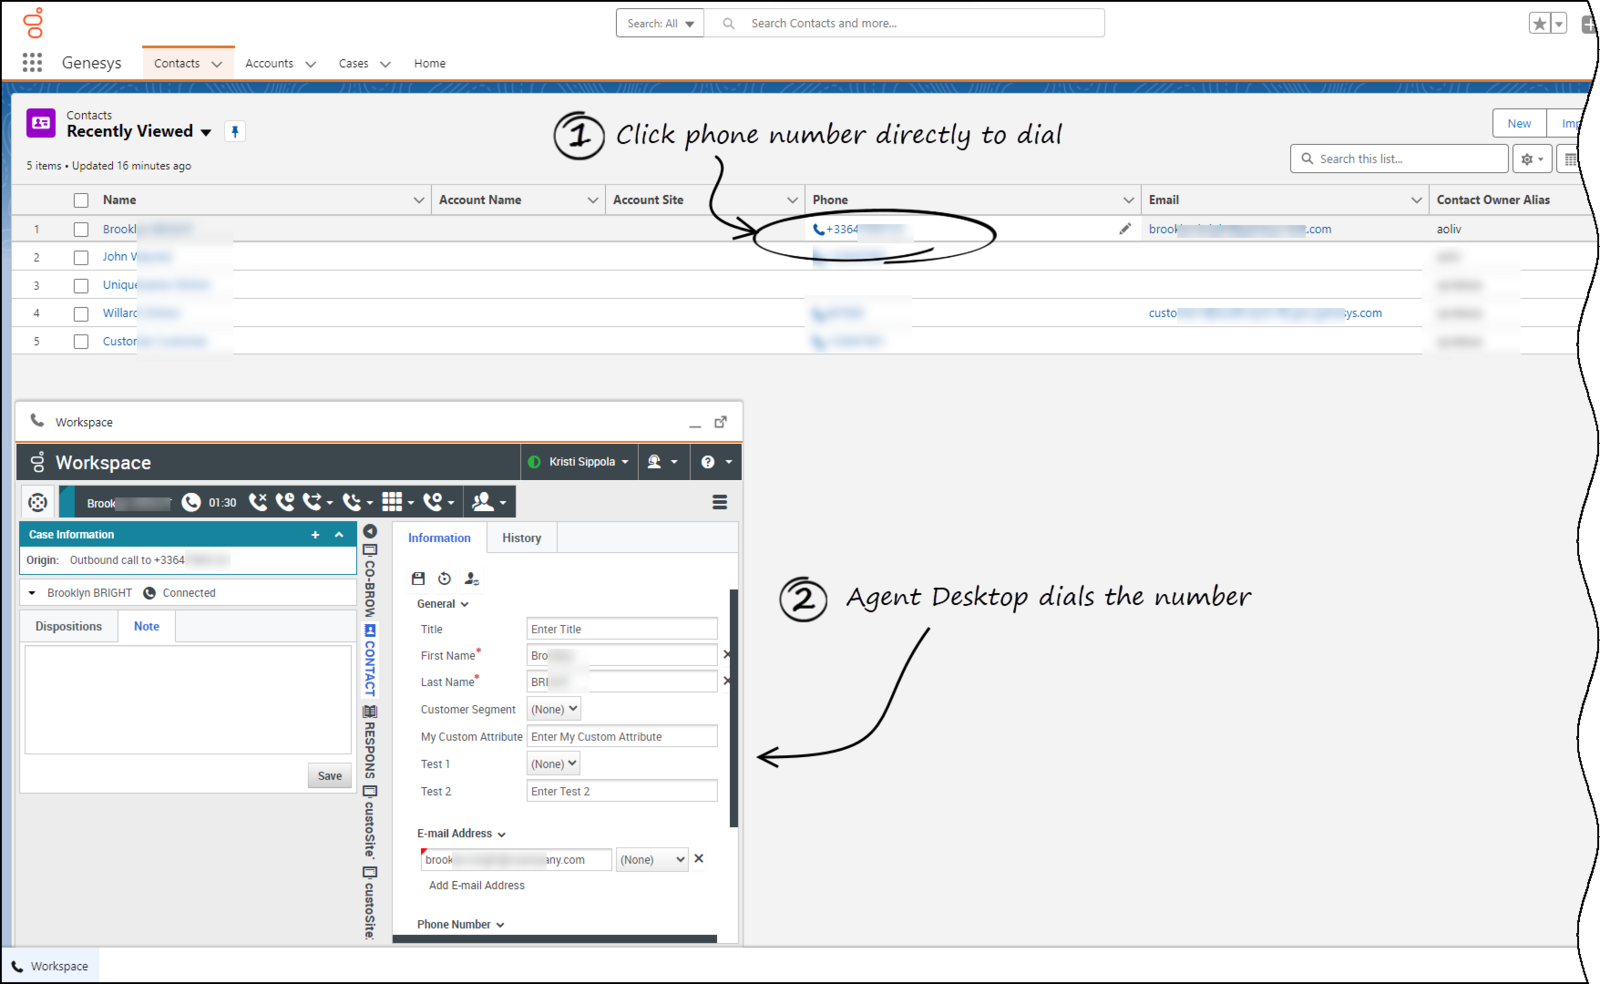Image resolution: width=1600 pixels, height=984 pixels.
Task: Save the note
Action: [330, 776]
